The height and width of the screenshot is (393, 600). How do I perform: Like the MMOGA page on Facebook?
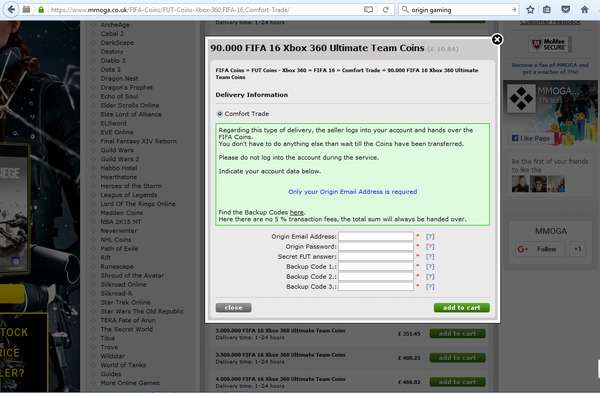coord(531,138)
